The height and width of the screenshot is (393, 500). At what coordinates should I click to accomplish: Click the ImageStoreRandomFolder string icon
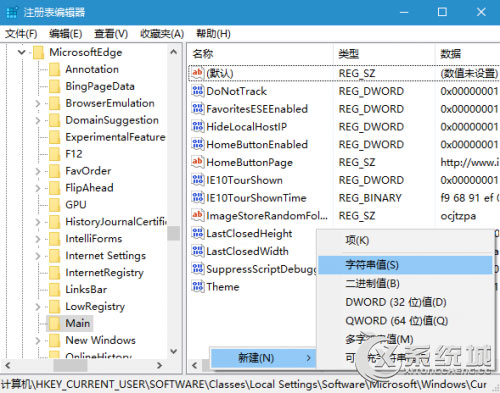pyautogui.click(x=197, y=215)
